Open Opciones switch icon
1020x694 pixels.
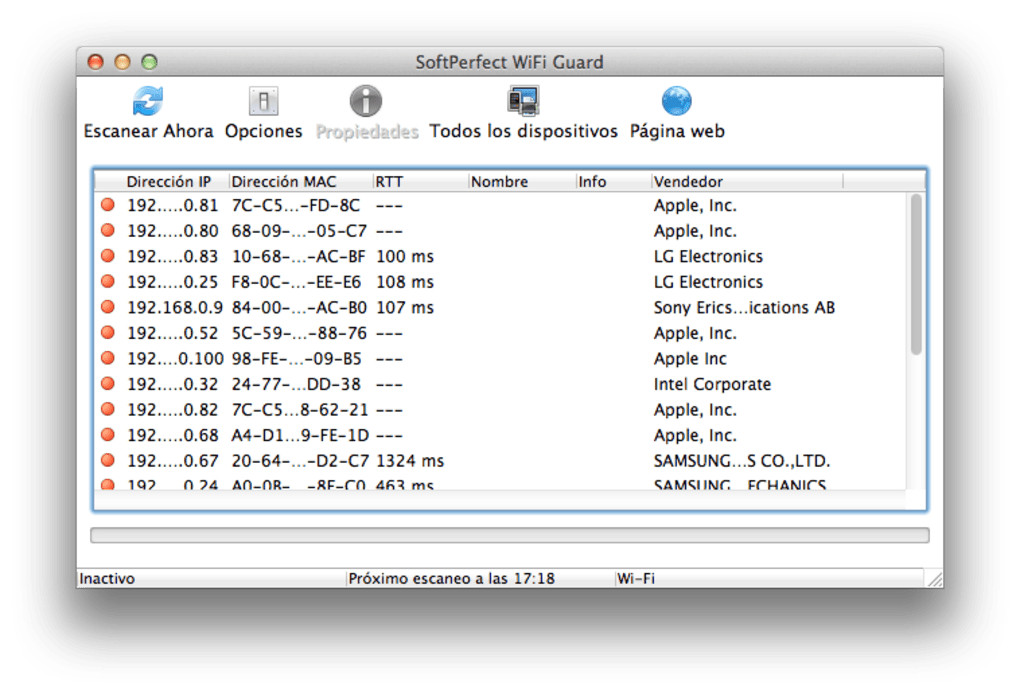263,101
